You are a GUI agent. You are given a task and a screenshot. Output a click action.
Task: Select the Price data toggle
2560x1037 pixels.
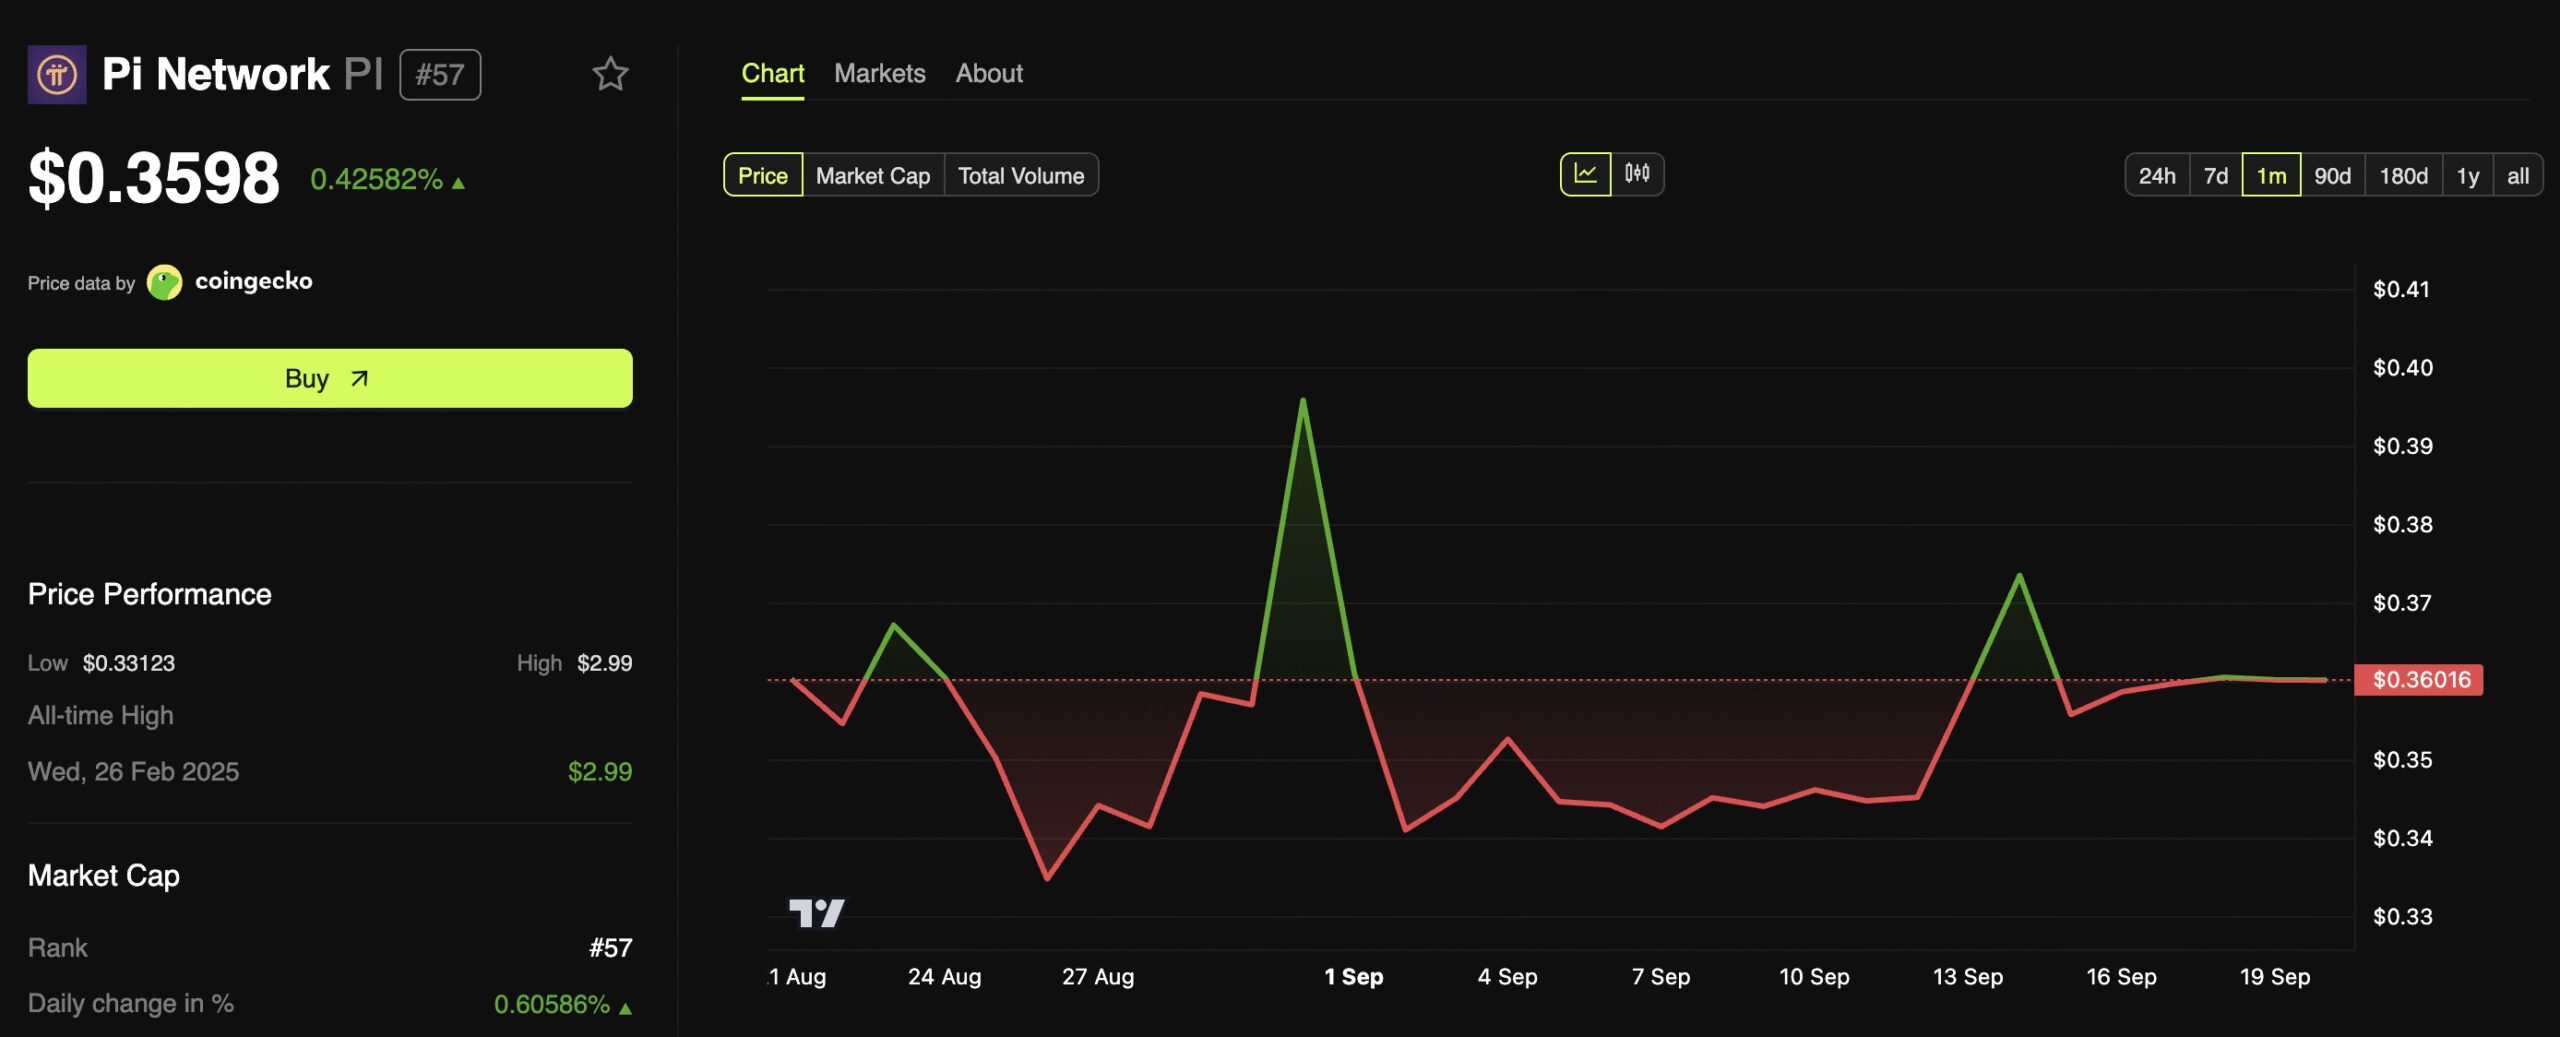pyautogui.click(x=762, y=176)
